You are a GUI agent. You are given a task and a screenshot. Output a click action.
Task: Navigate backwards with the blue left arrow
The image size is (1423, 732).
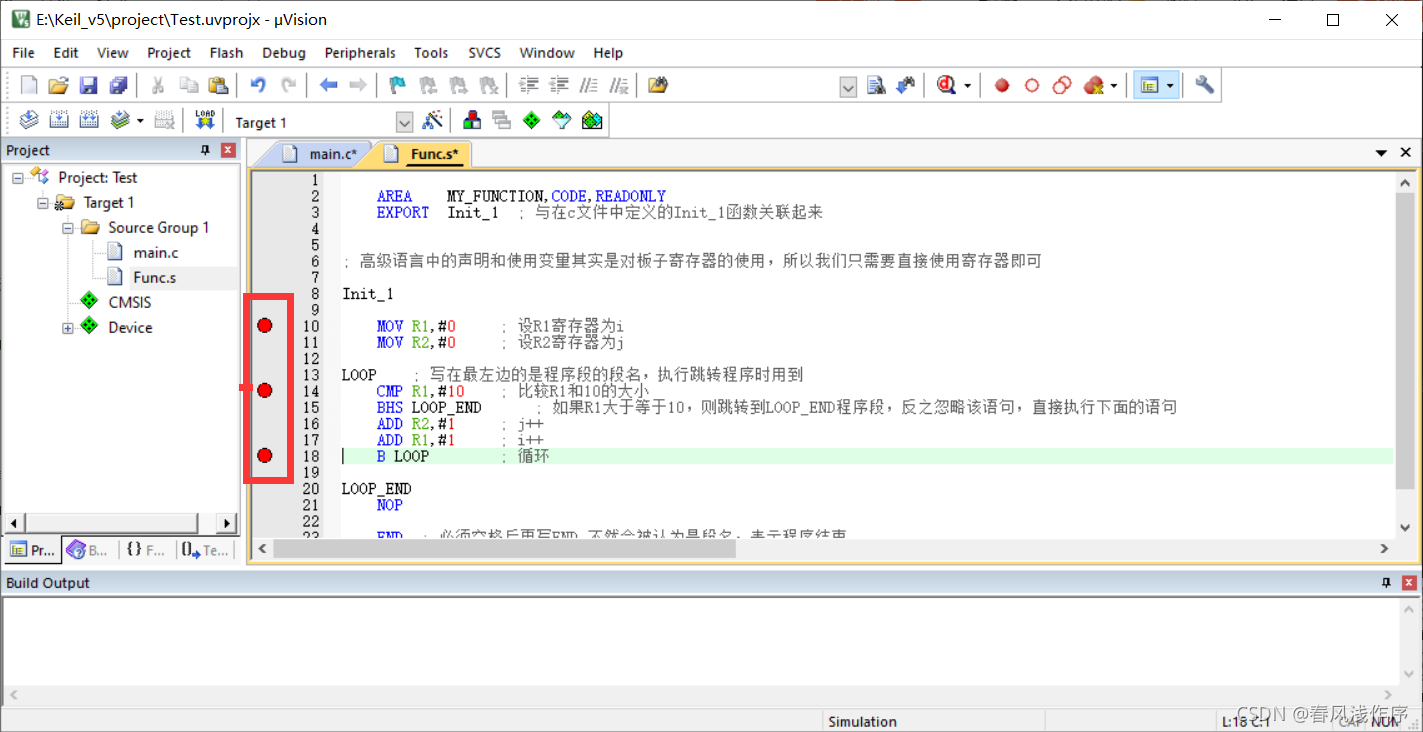tap(328, 85)
